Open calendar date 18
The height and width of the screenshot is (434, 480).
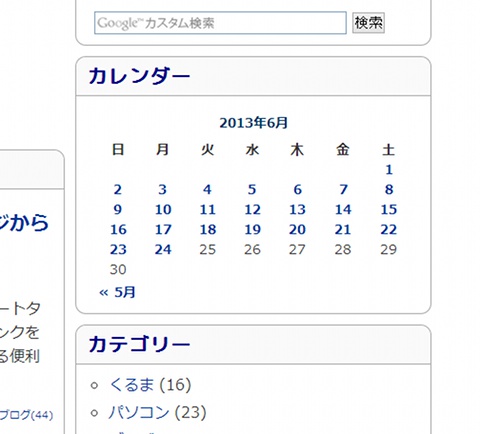[208, 230]
